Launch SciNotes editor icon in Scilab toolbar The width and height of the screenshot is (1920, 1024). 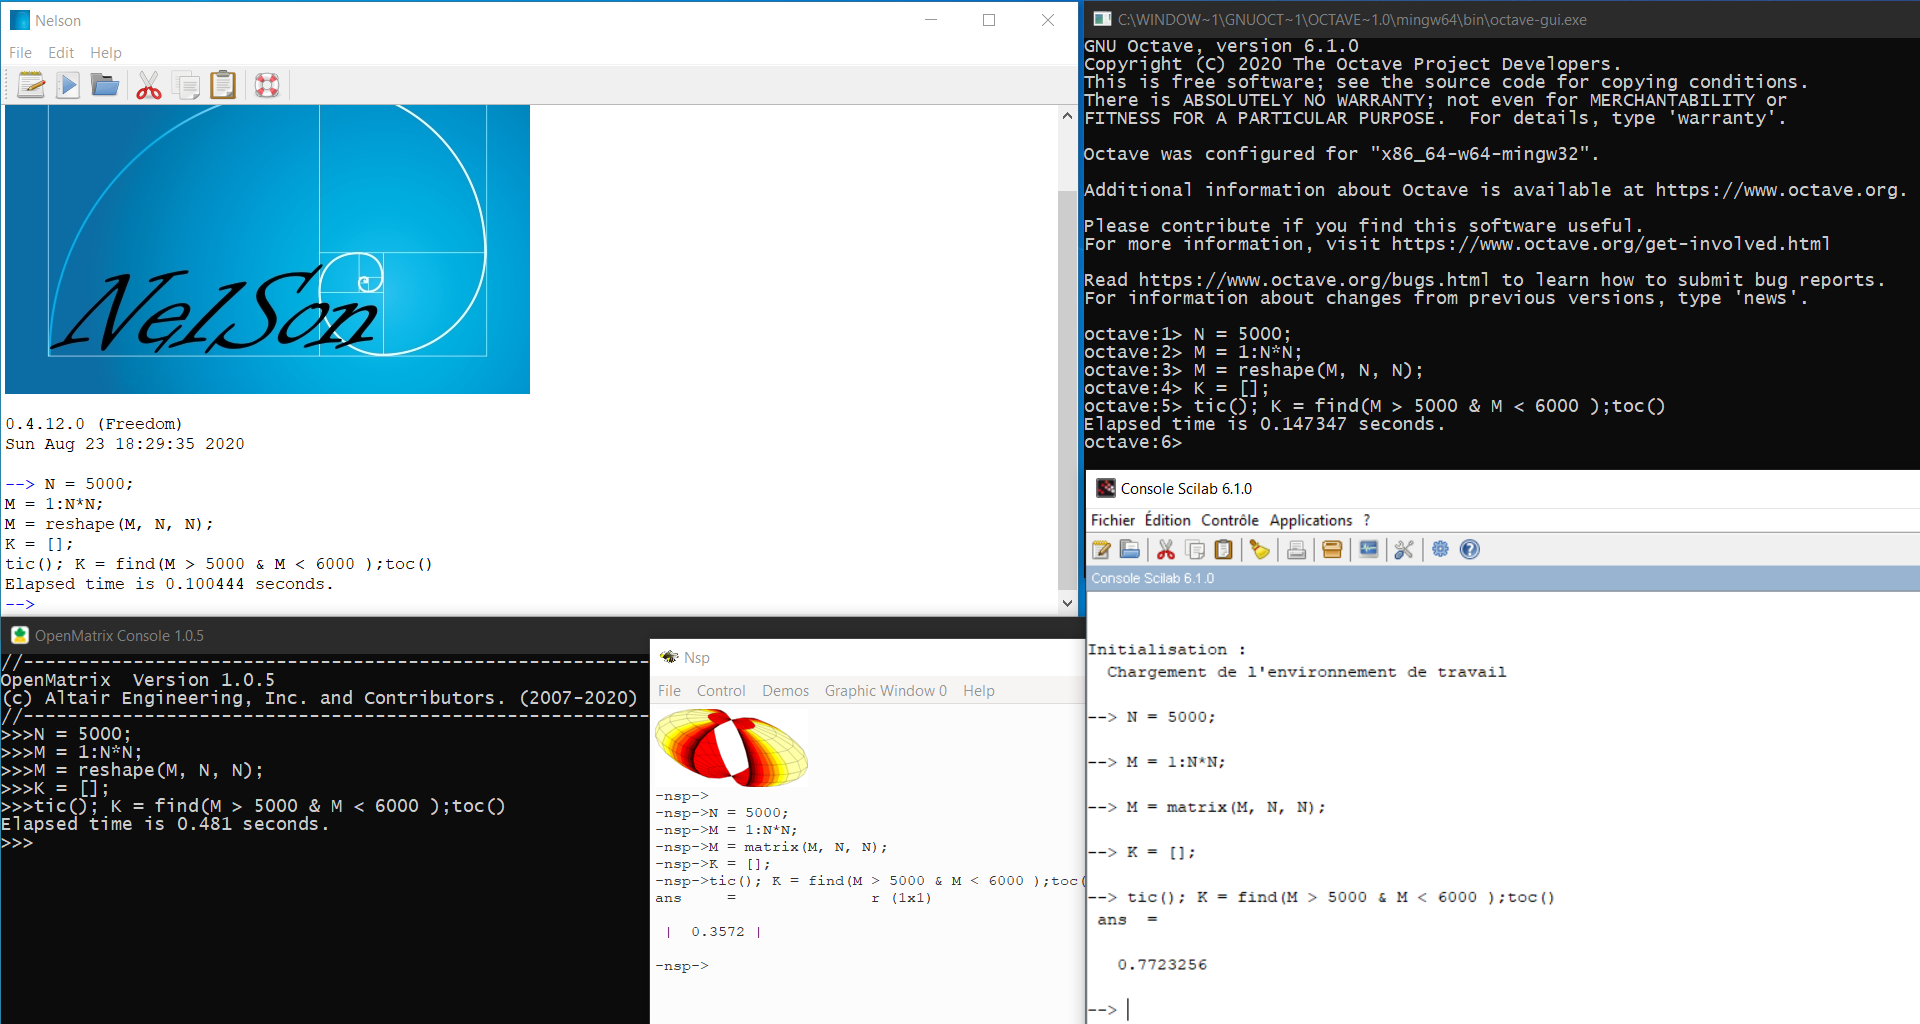pos(1101,549)
